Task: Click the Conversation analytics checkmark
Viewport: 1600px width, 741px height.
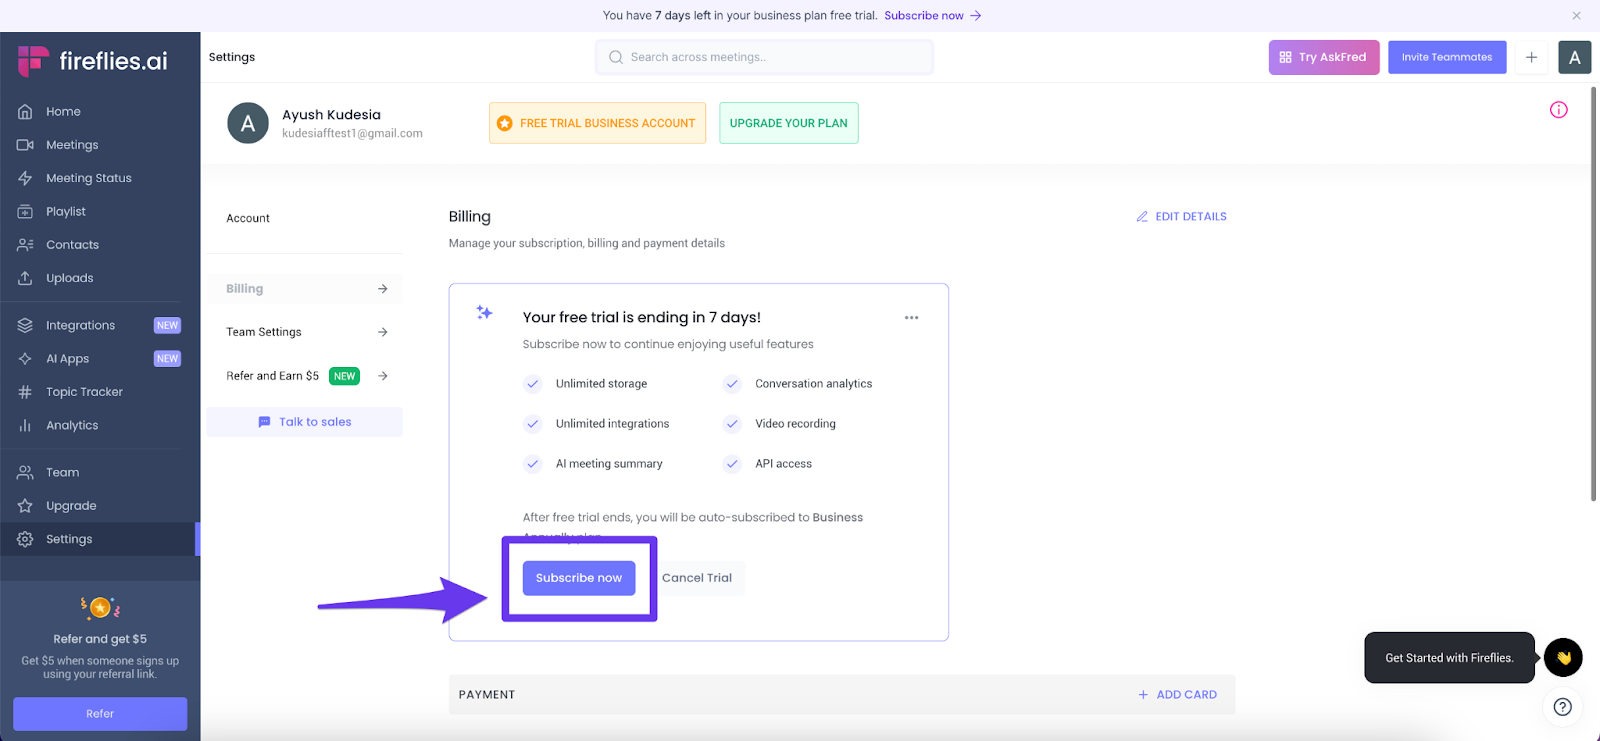Action: (732, 384)
